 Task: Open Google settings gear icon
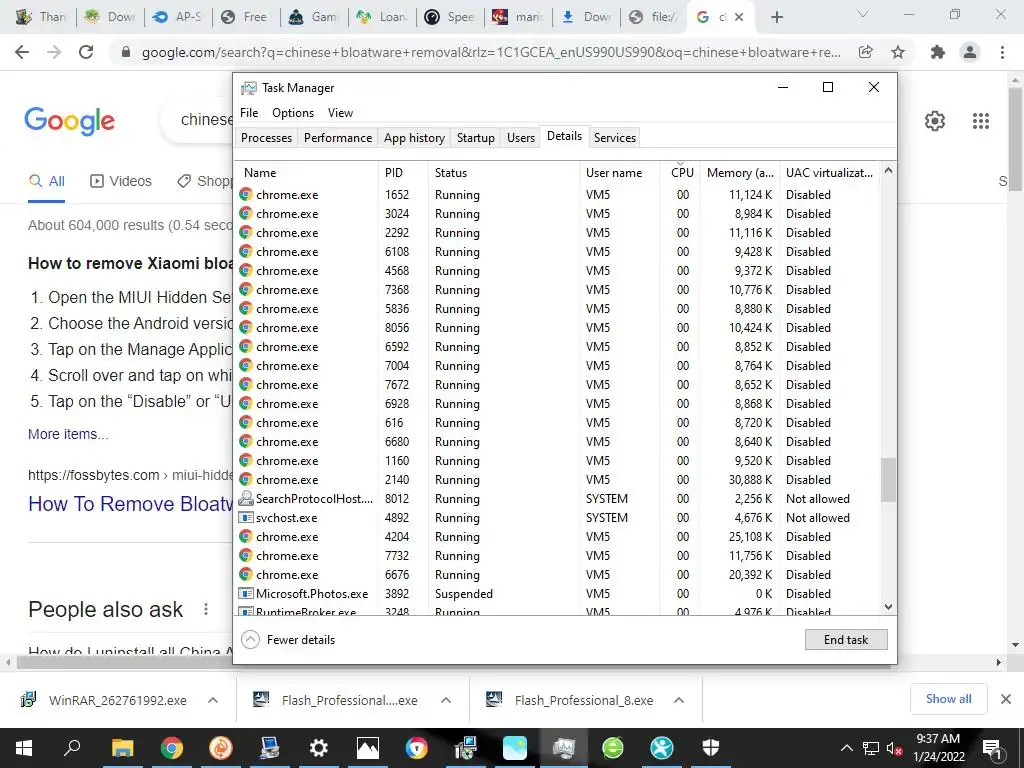(x=935, y=121)
